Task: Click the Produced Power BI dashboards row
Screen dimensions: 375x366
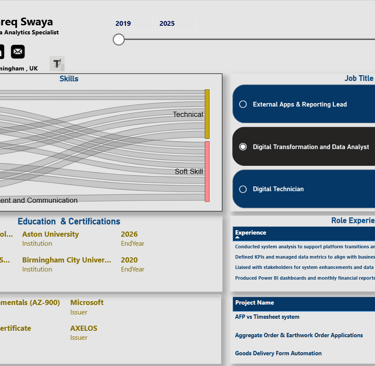Action: tap(305, 278)
